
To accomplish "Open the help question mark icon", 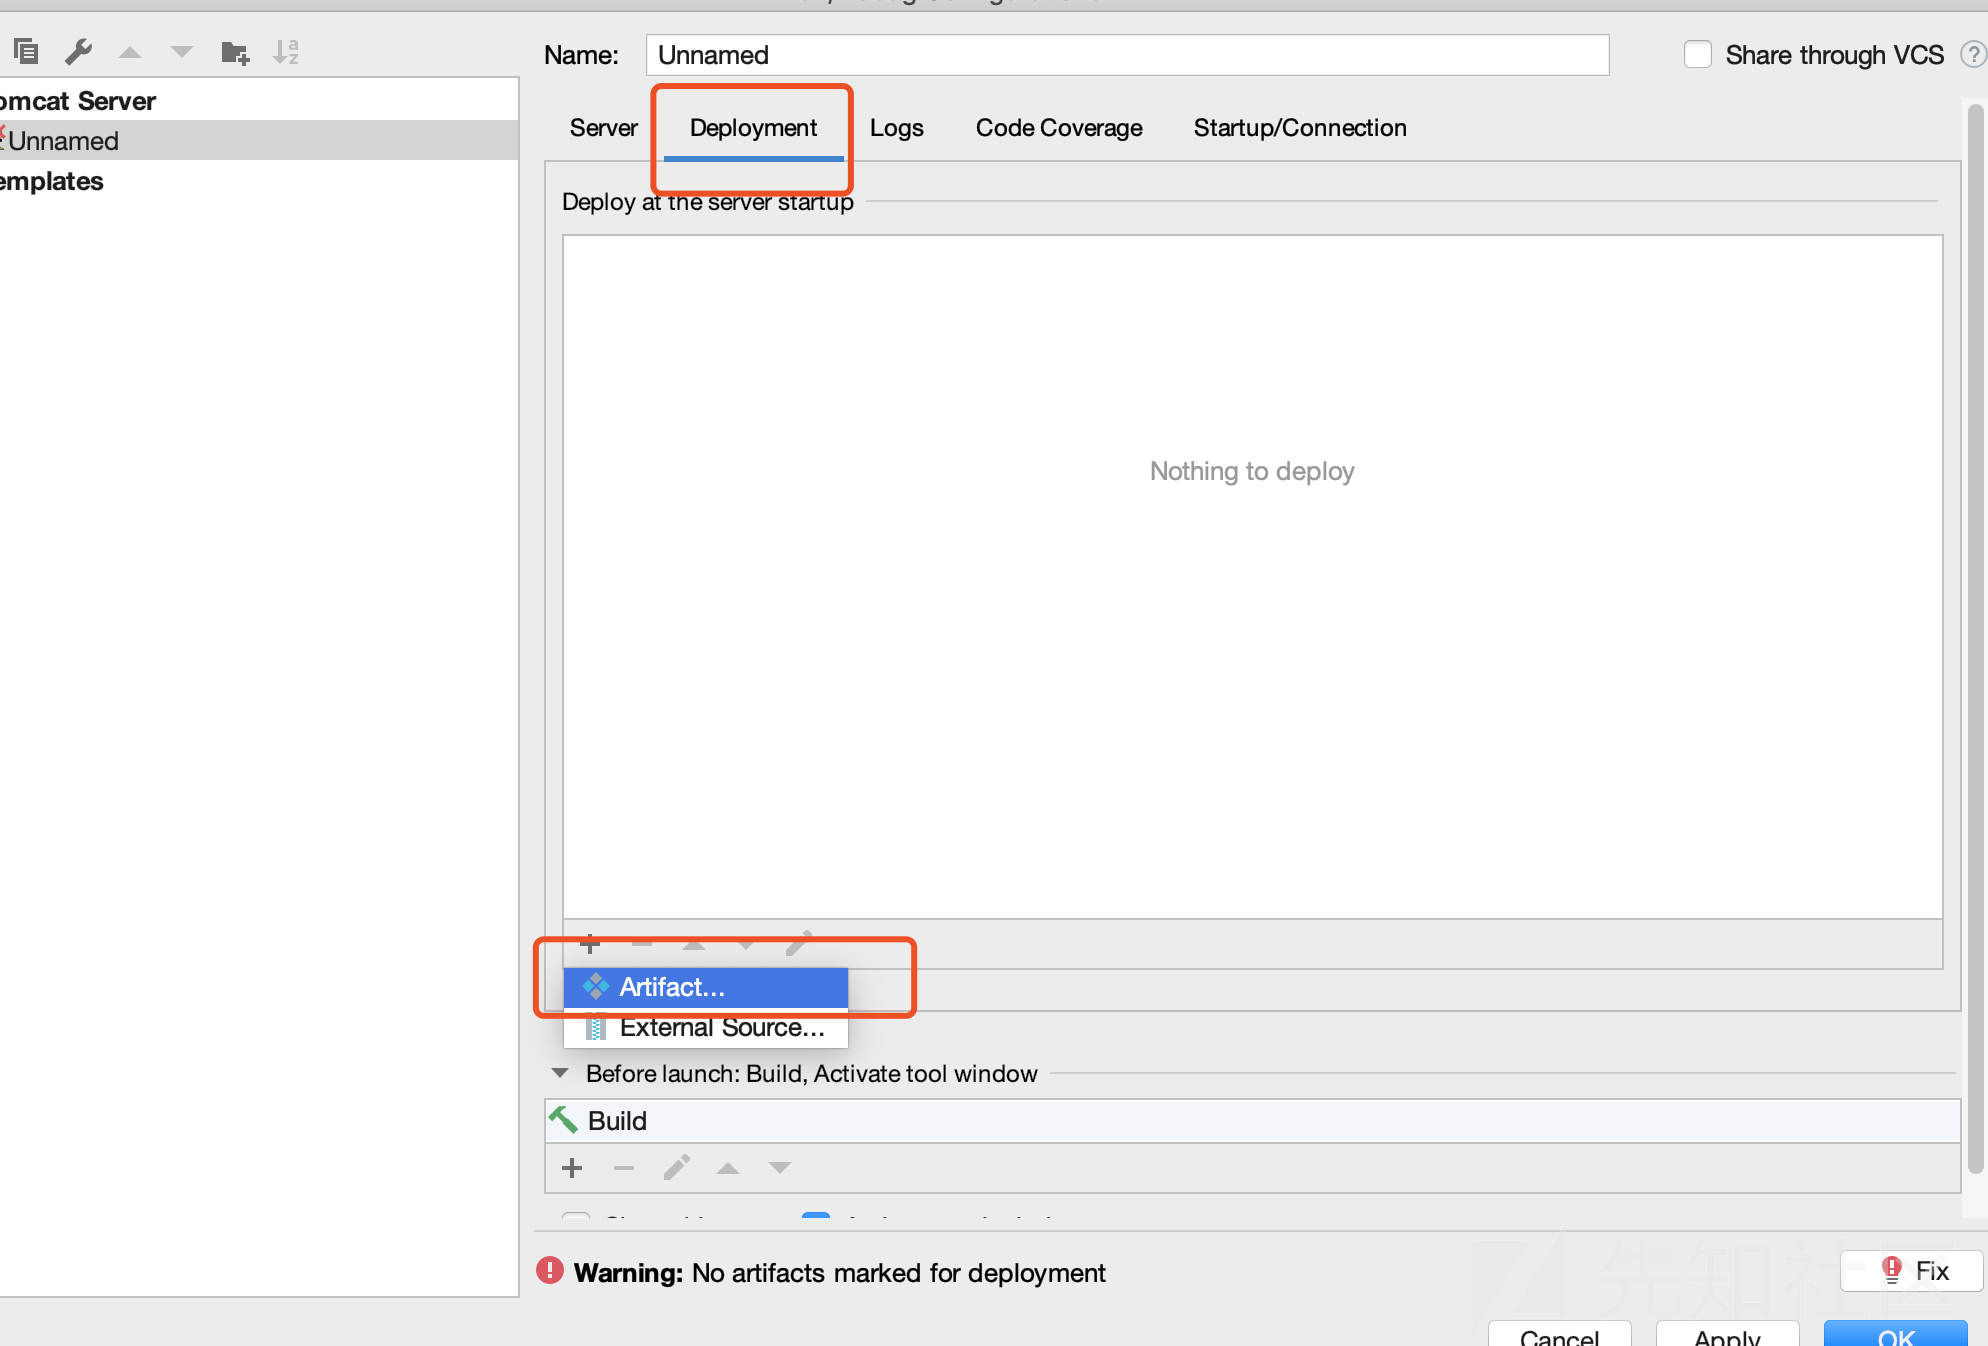I will (1973, 54).
